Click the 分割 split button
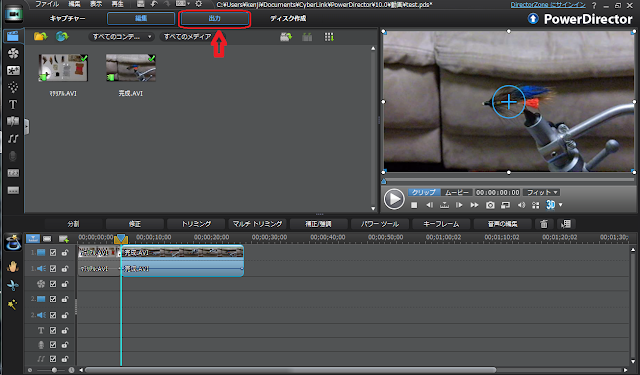The image size is (640, 375). (x=73, y=224)
